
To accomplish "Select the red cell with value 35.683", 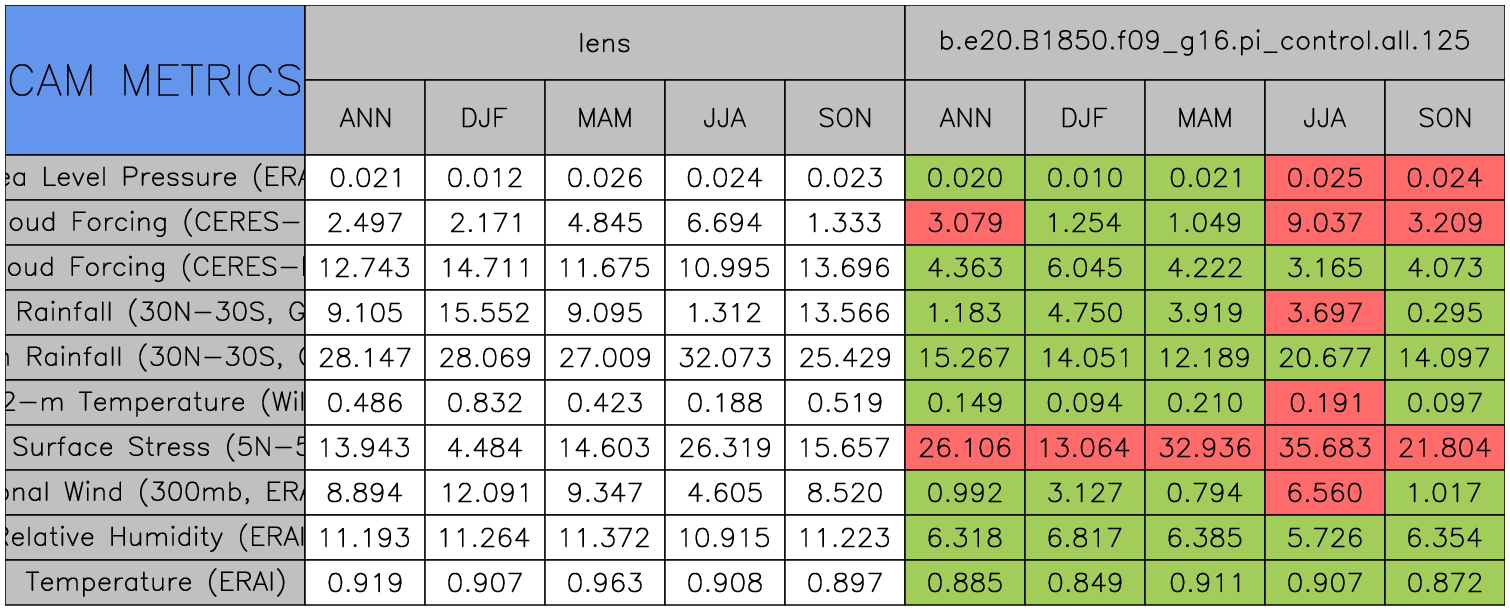I will pyautogui.click(x=1324, y=448).
